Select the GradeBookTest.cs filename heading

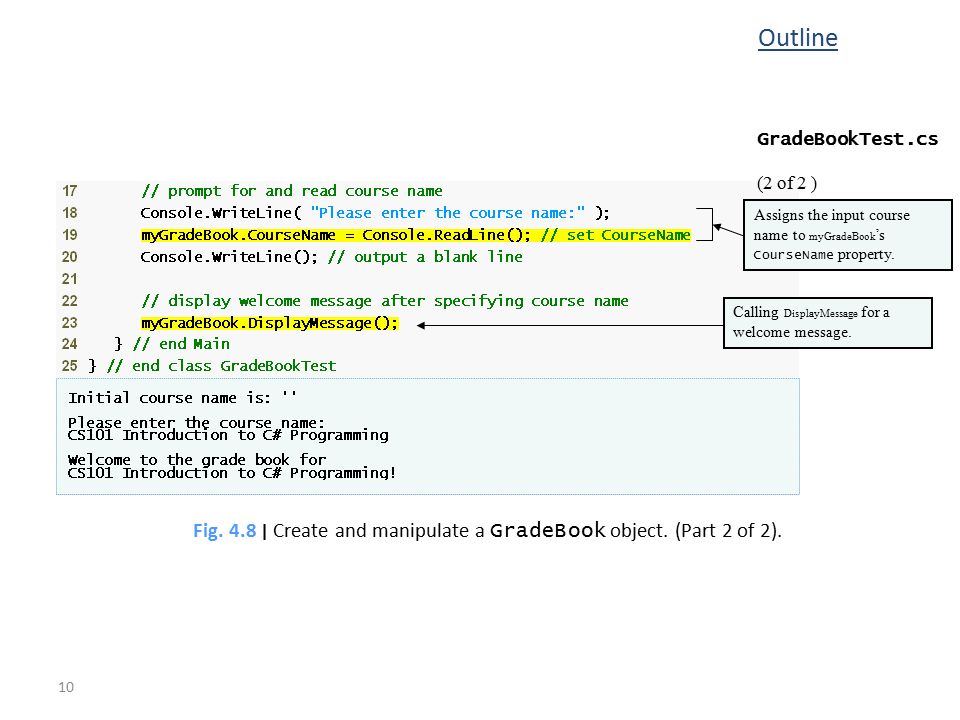[847, 139]
